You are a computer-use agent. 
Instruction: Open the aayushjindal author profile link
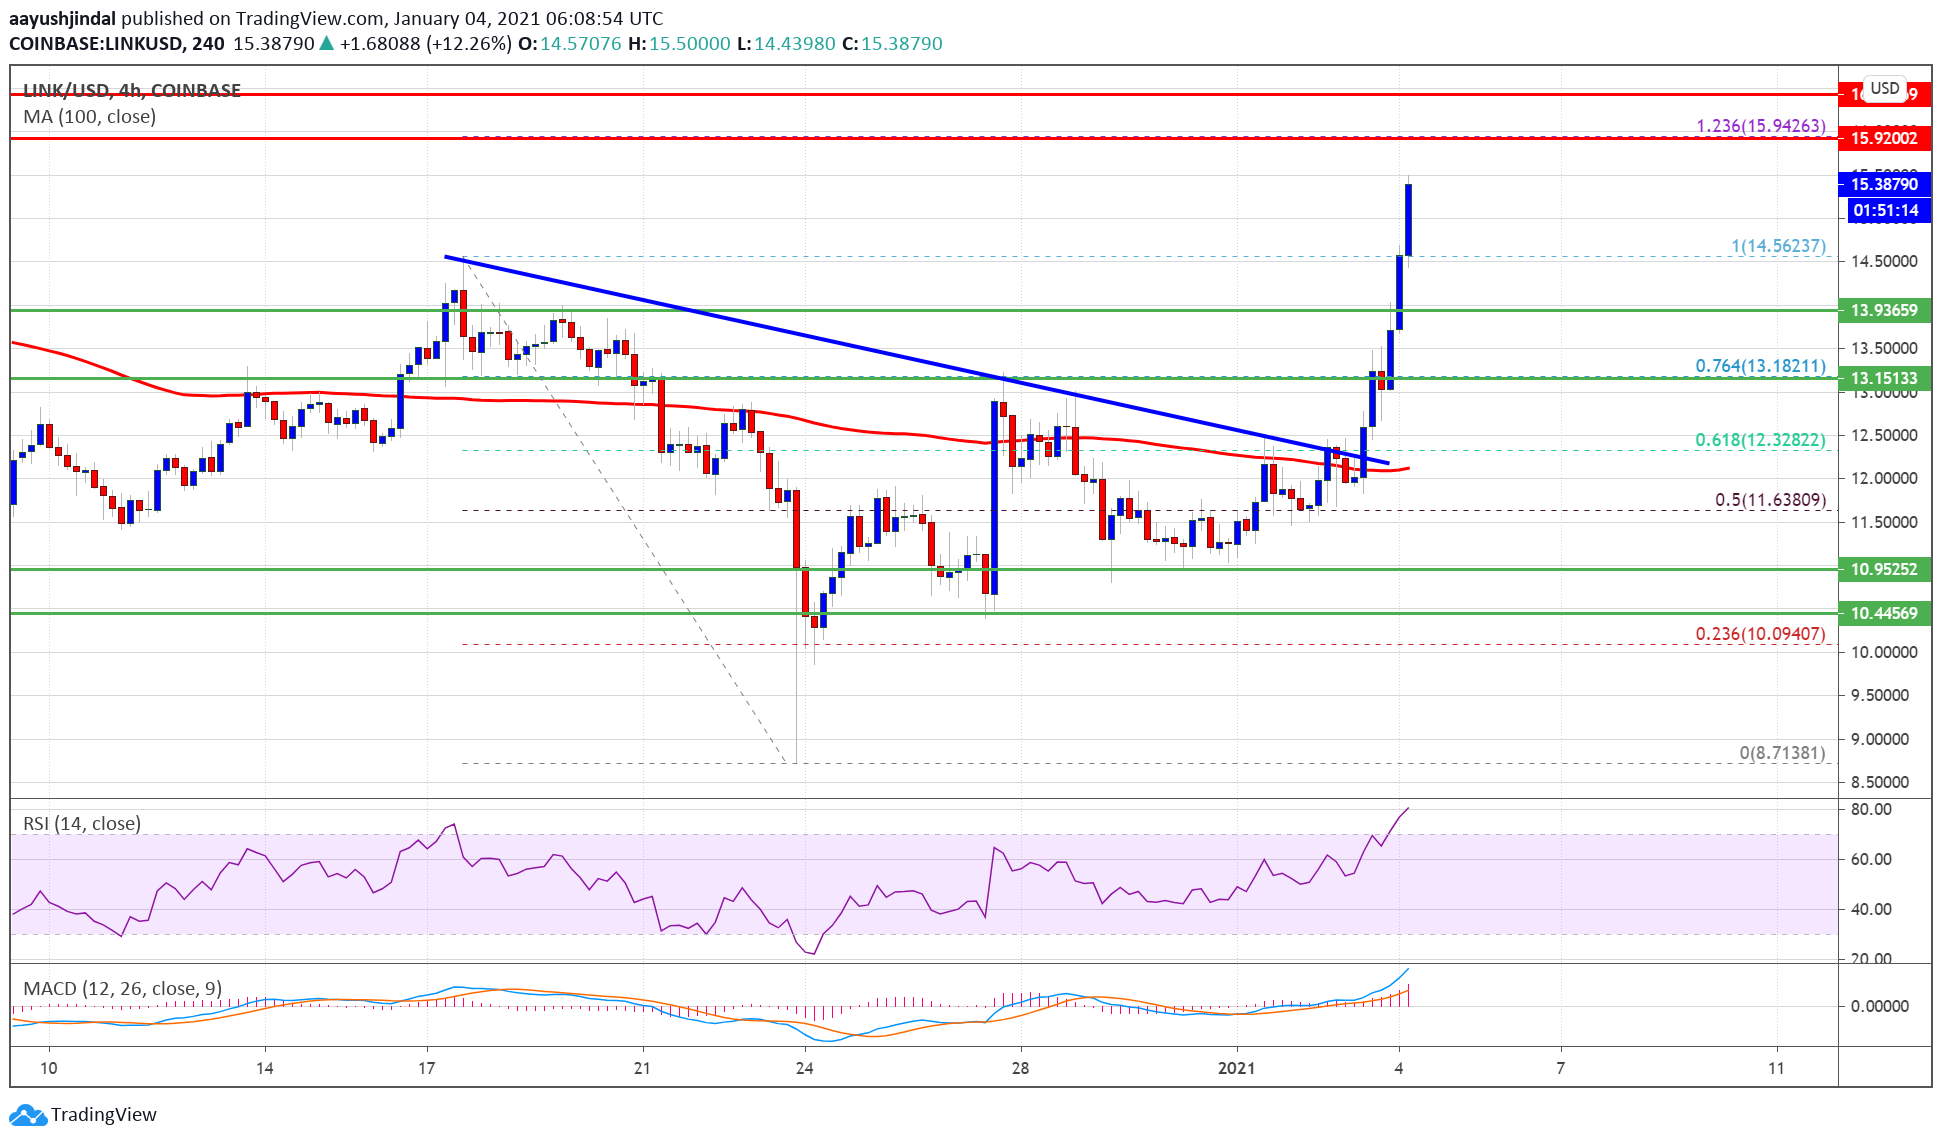62,18
